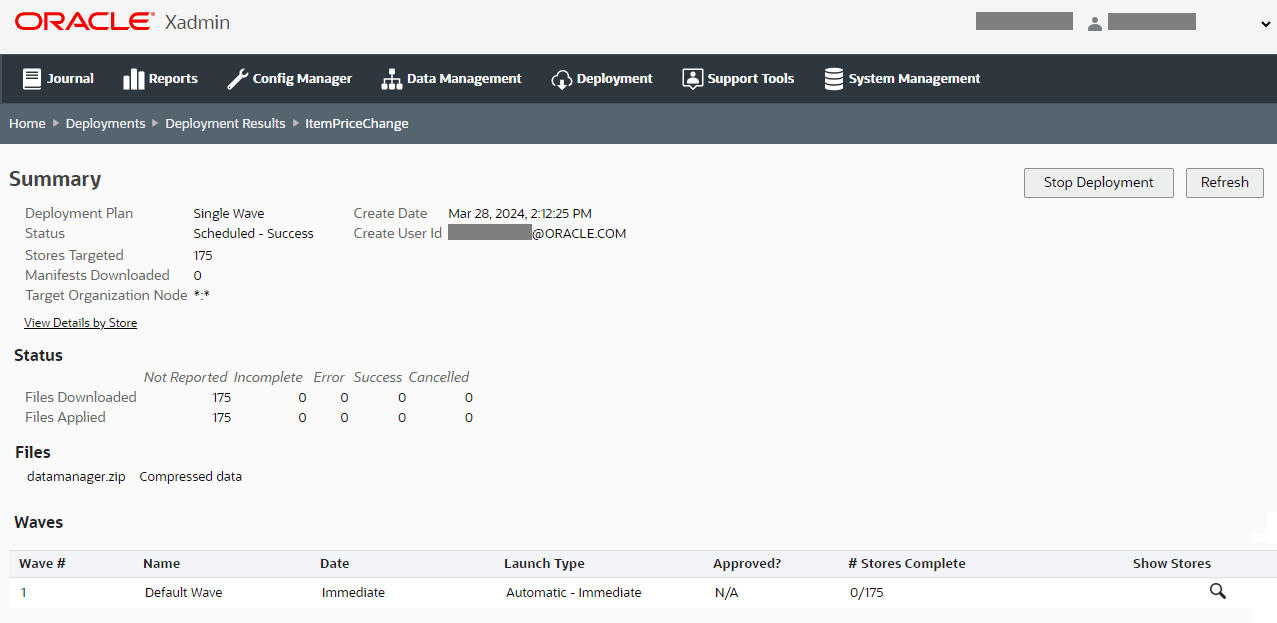This screenshot has width=1277, height=623.
Task: Return to Deployment Results via breadcrumb
Action: click(225, 123)
